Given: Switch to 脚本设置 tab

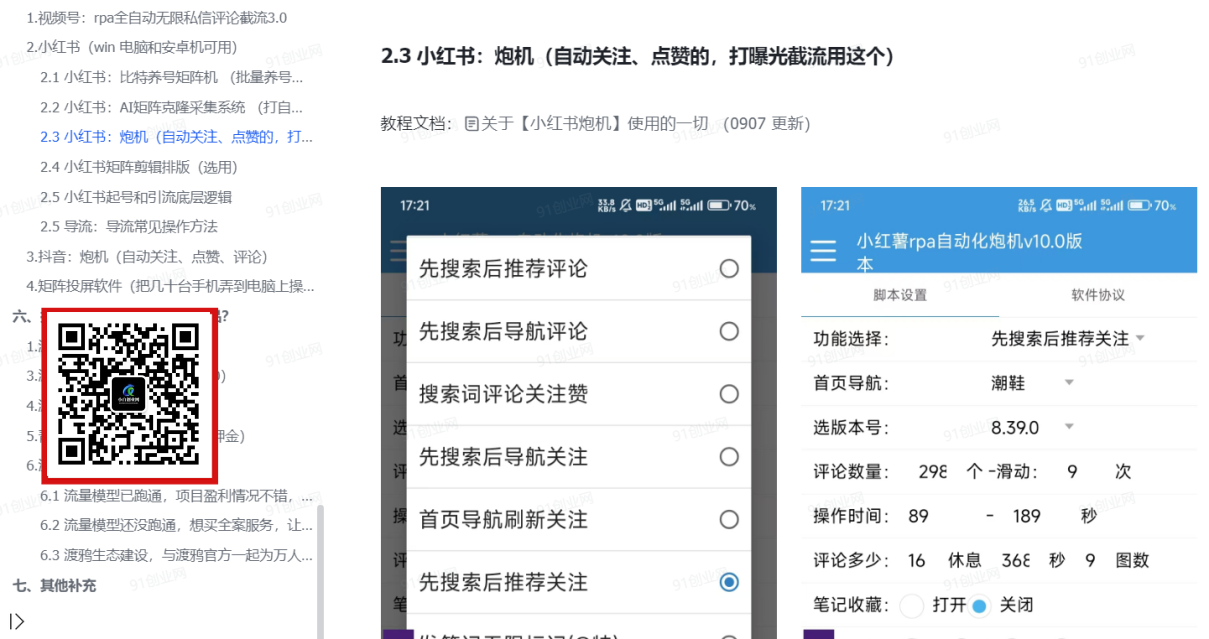Looking at the screenshot, I should coord(899,296).
